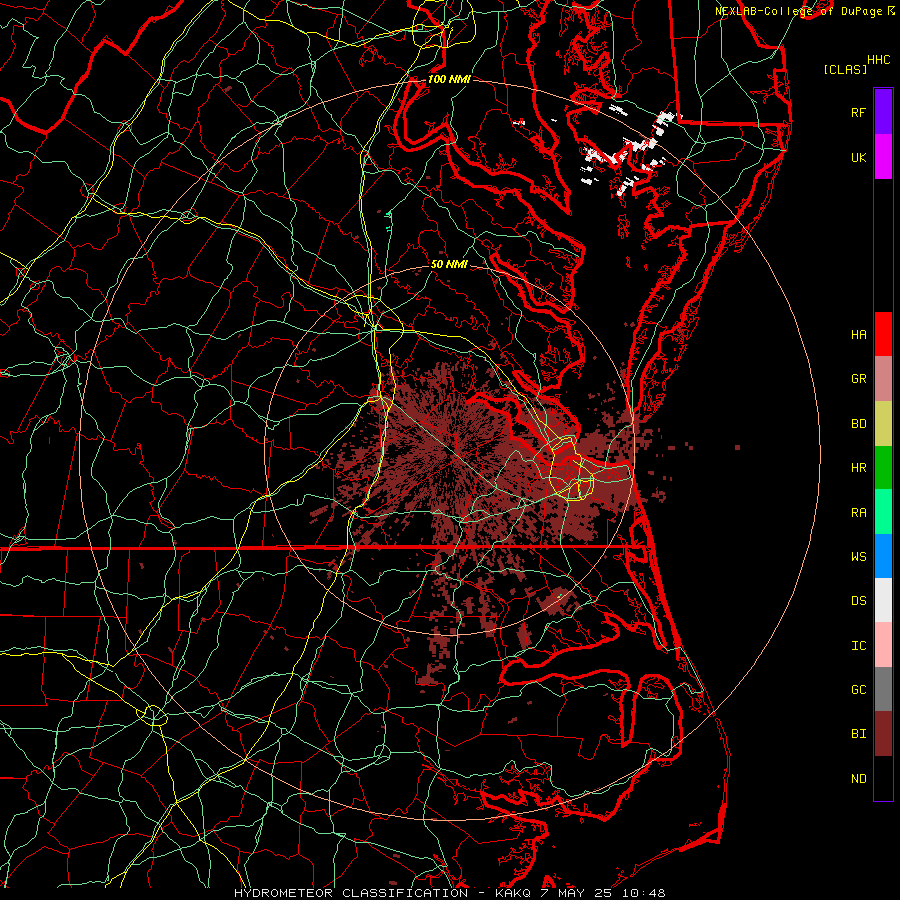
Task: Click the HA red legend color swatch
Action: coord(883,334)
